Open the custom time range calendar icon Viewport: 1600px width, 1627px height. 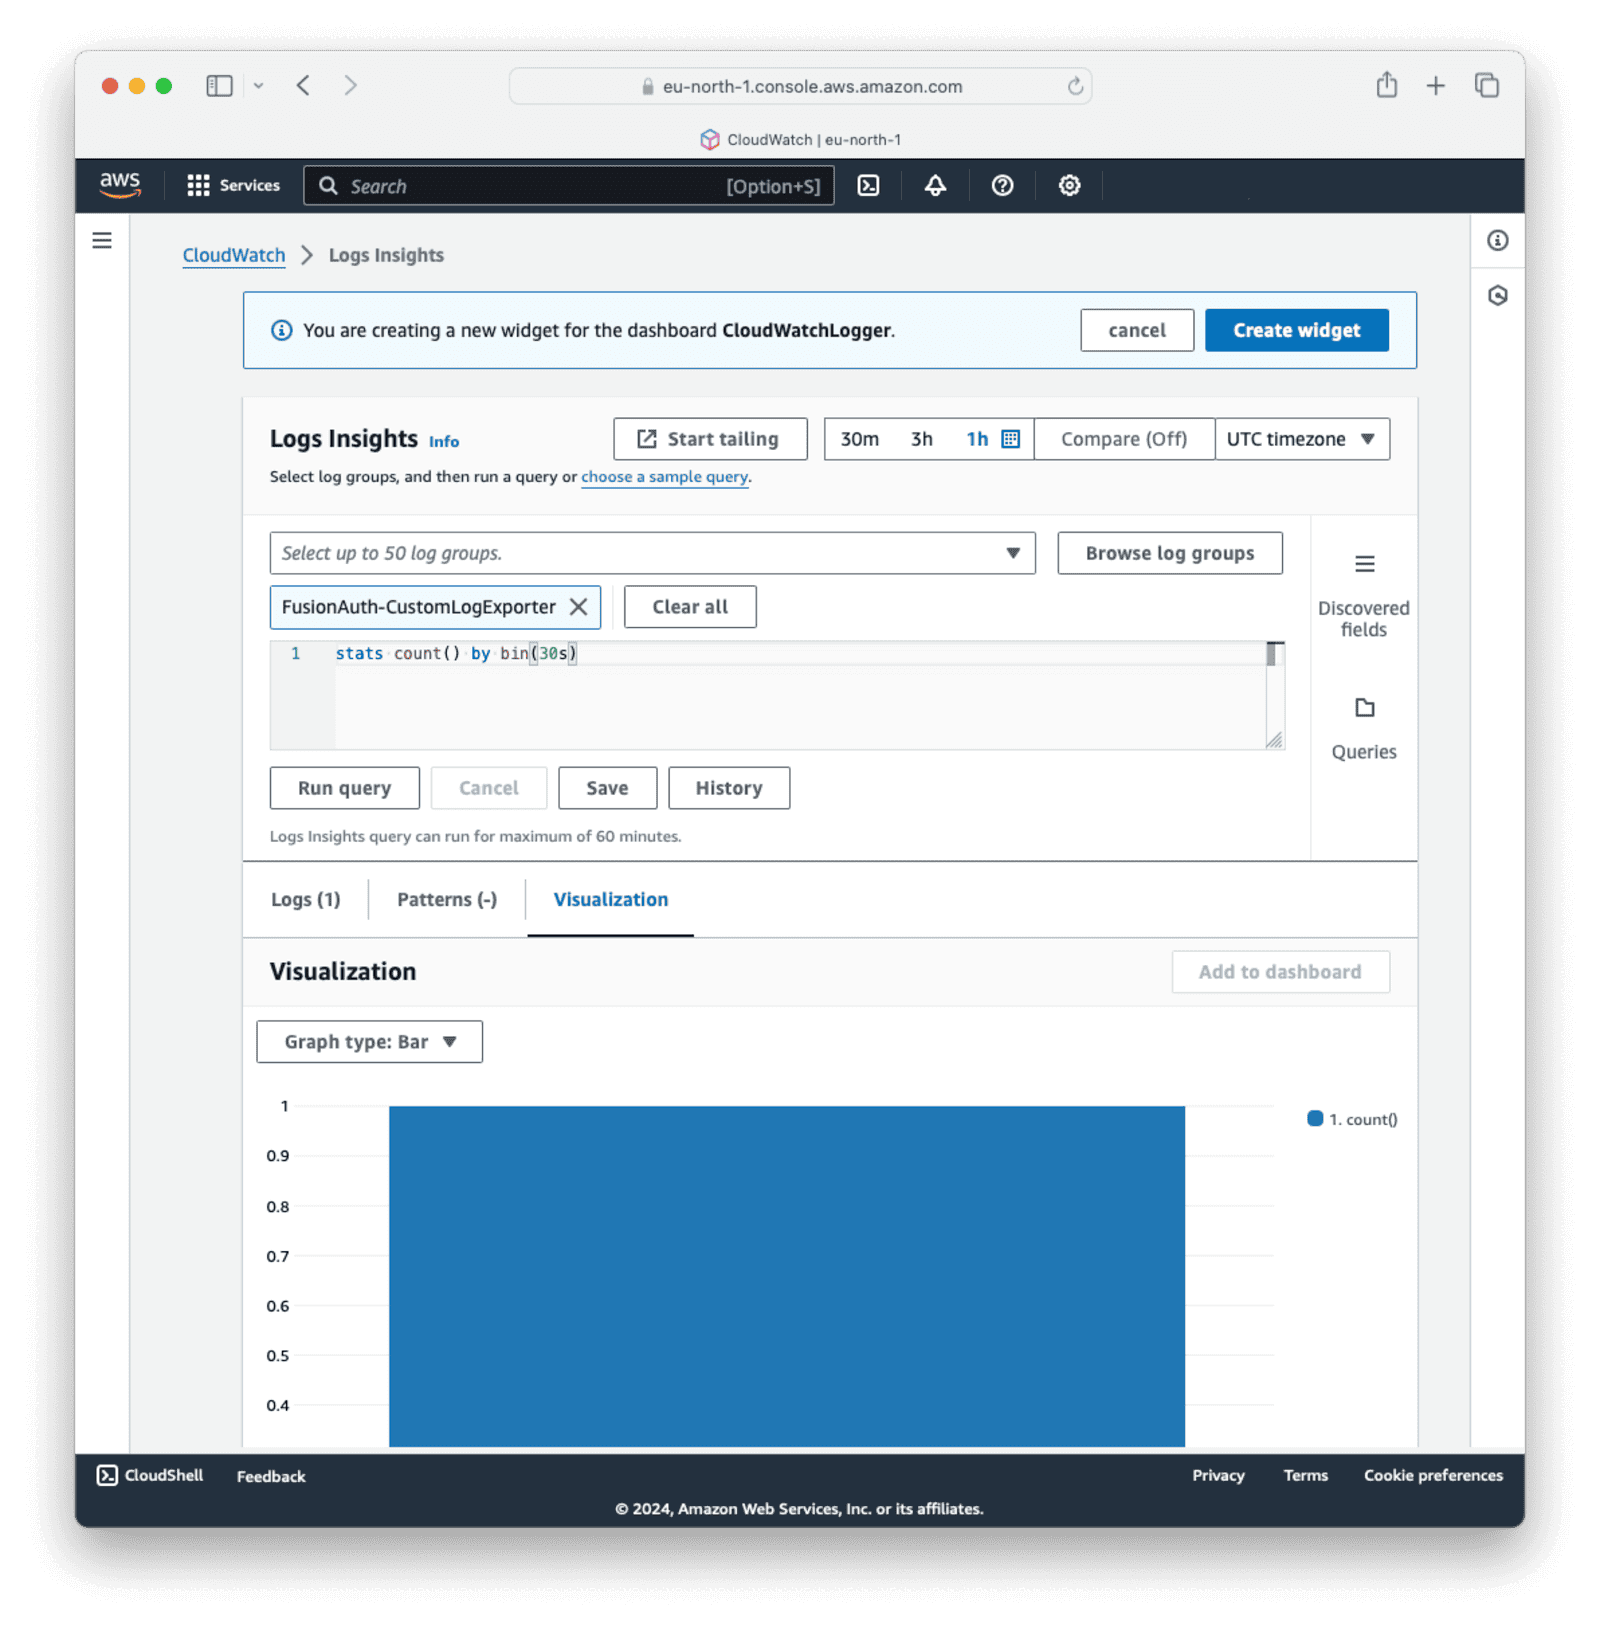tap(1010, 439)
